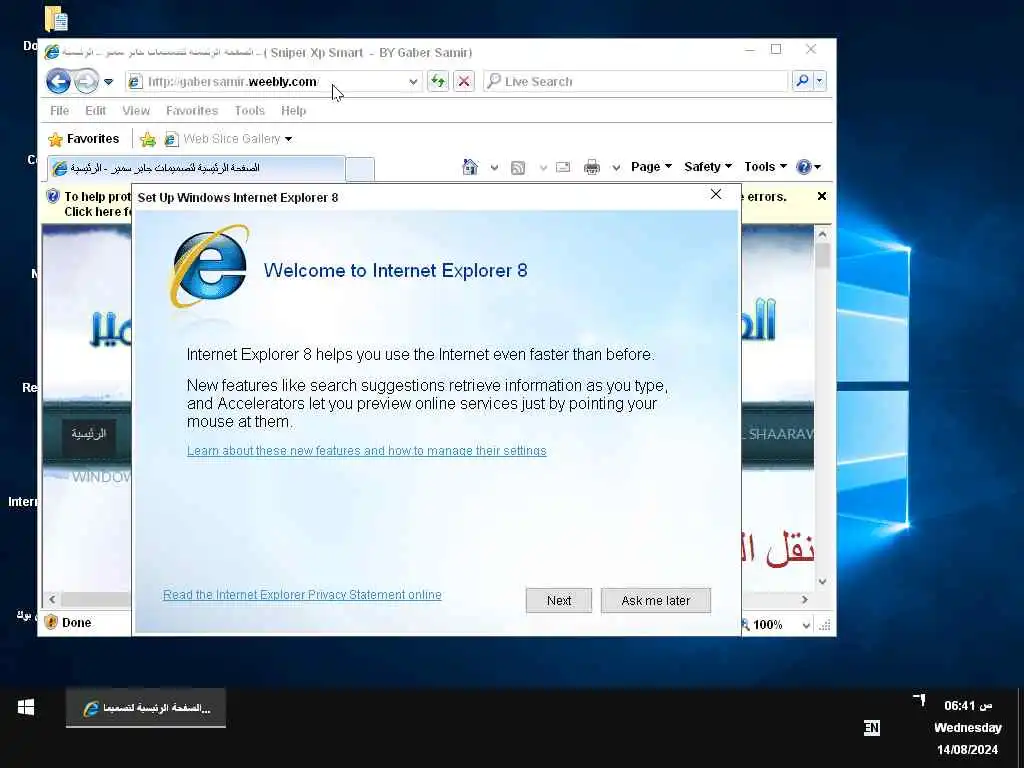The image size is (1024, 768).
Task: Expand the address bar history dropdown
Action: coord(413,82)
